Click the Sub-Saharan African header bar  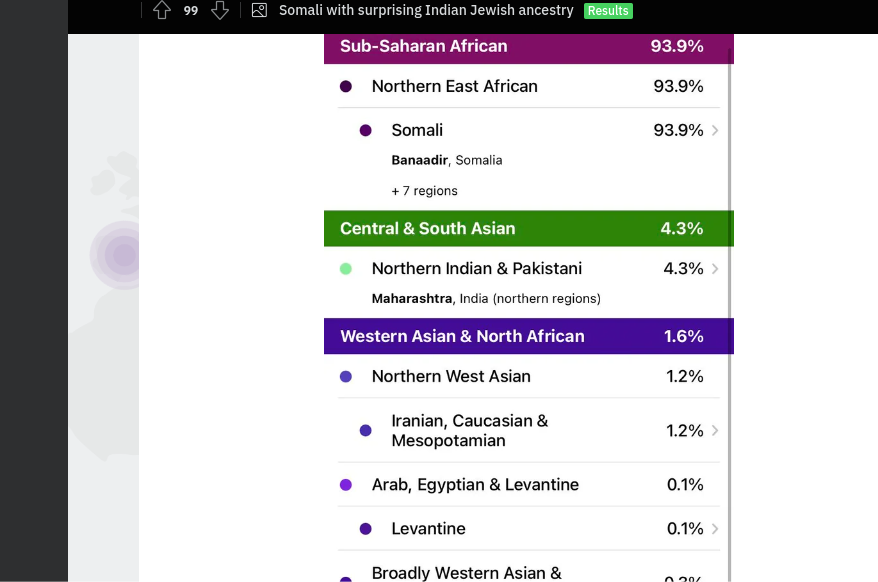pos(528,47)
